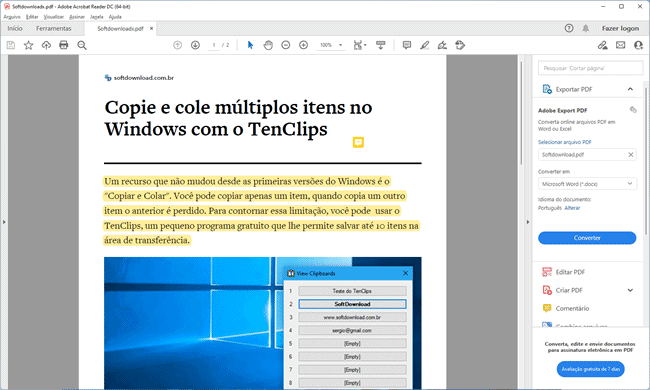Share a link to this file
Image resolution: width=650 pixels, height=390 pixels.
(602, 45)
